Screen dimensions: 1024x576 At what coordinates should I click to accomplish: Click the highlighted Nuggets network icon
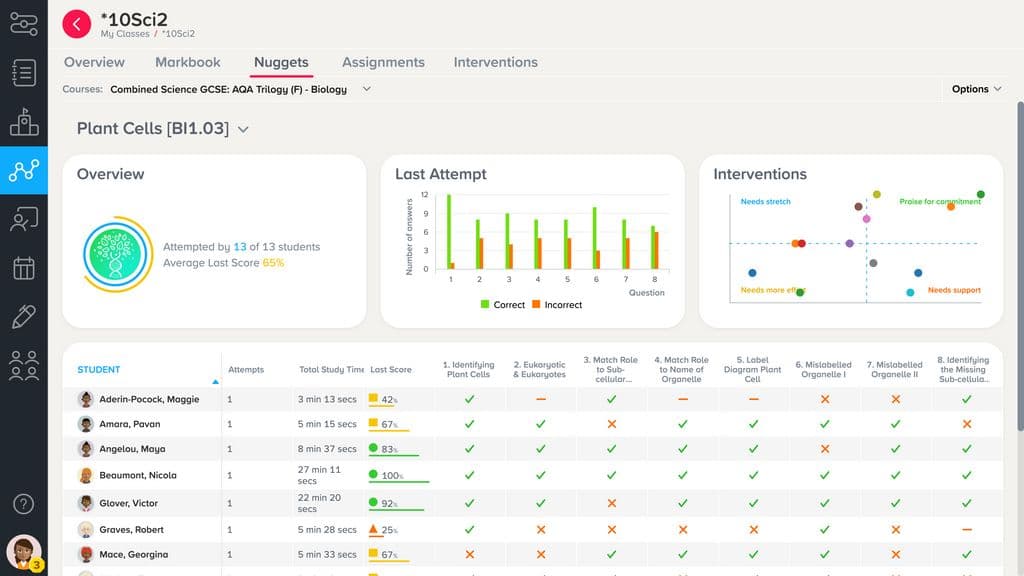pos(24,170)
